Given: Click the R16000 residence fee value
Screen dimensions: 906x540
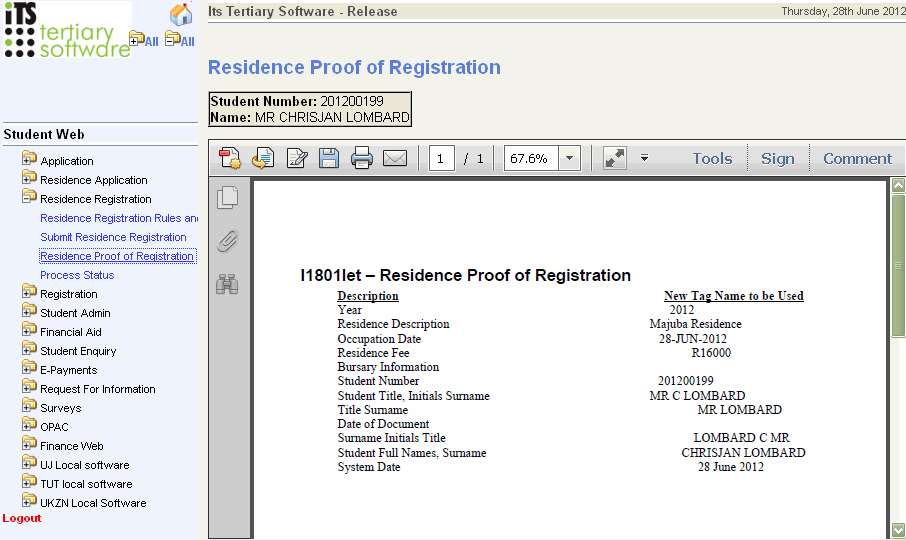Looking at the screenshot, I should 711,353.
